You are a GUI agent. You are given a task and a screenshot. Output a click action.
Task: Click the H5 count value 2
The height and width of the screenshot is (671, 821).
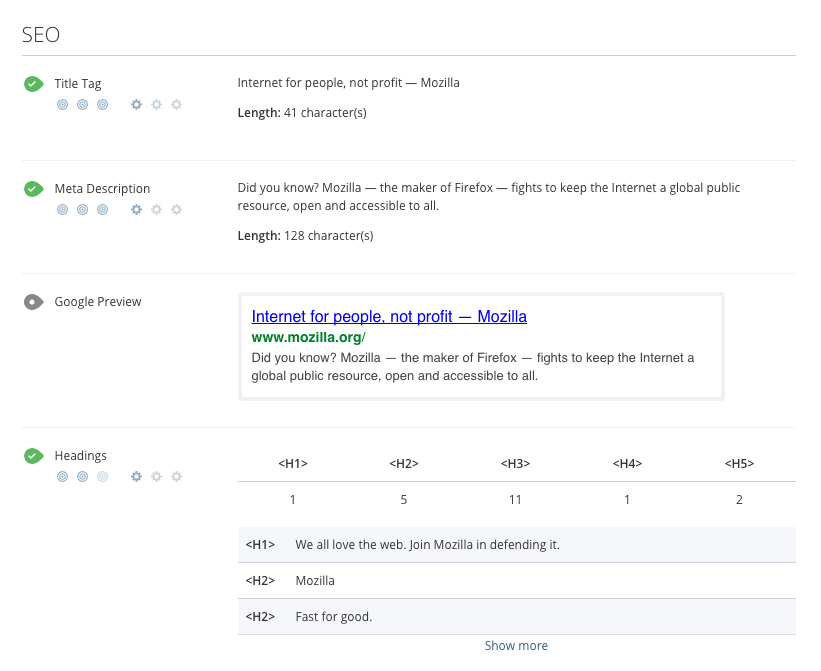tap(739, 500)
